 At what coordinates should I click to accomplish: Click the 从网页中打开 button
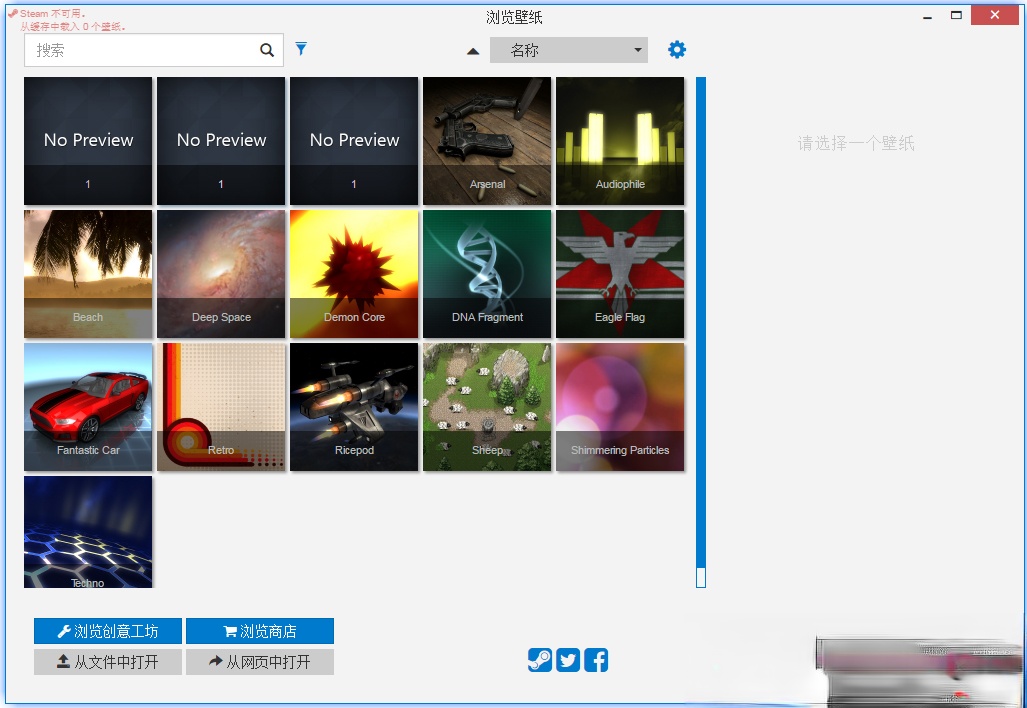point(259,662)
